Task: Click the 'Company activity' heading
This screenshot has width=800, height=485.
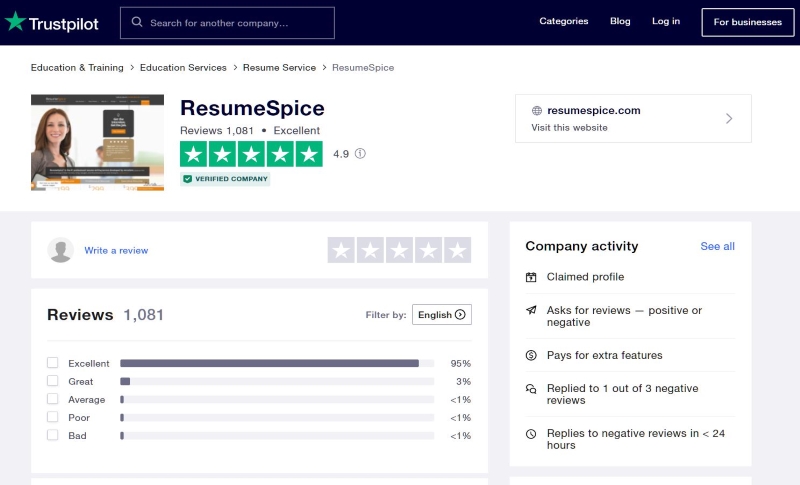Action: (x=582, y=246)
